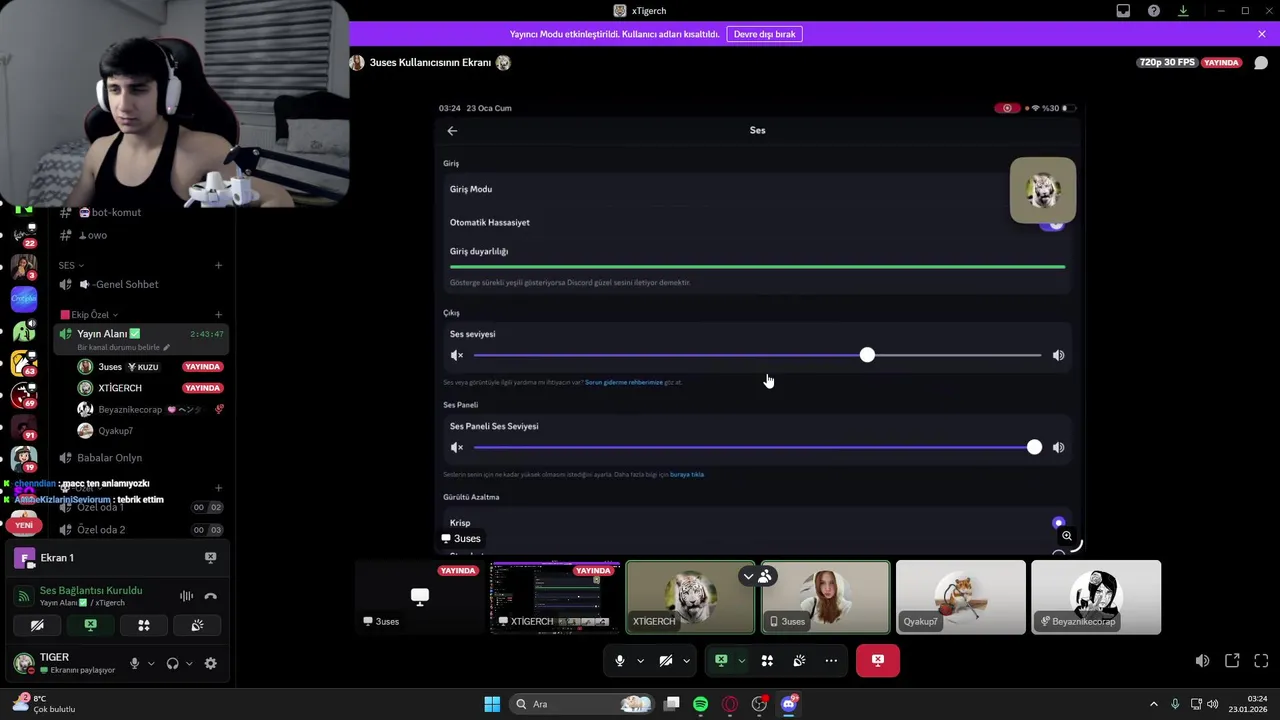Disconnect from voice with the hang-up icon
Screen dimensions: 1280x720
point(210,596)
